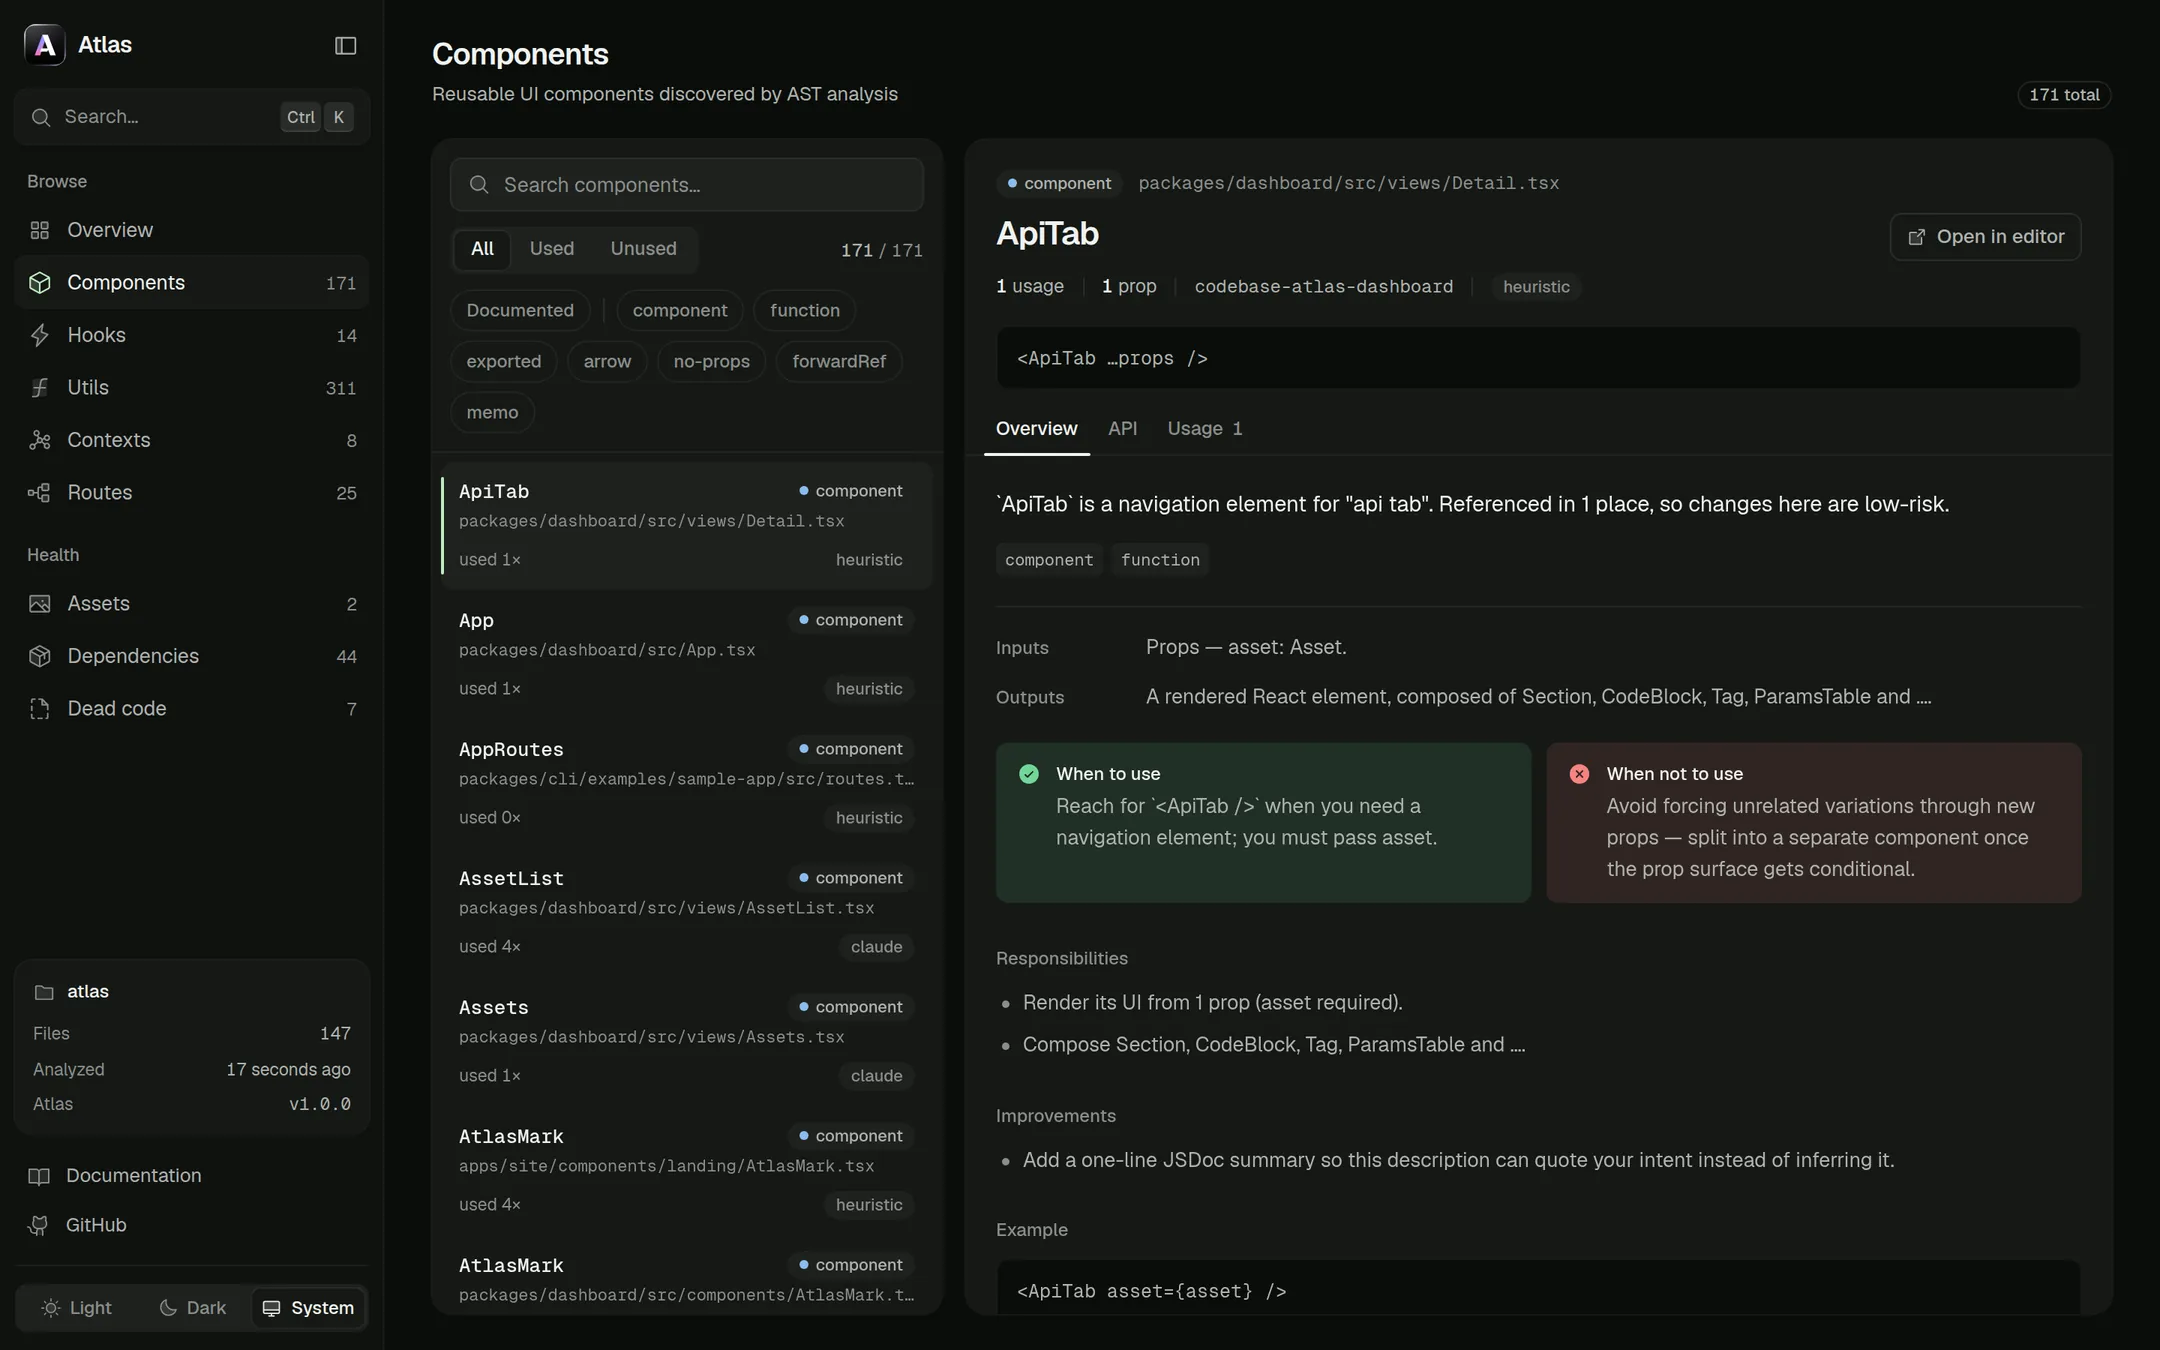
Task: Select the AssetList component row
Action: coord(686,912)
